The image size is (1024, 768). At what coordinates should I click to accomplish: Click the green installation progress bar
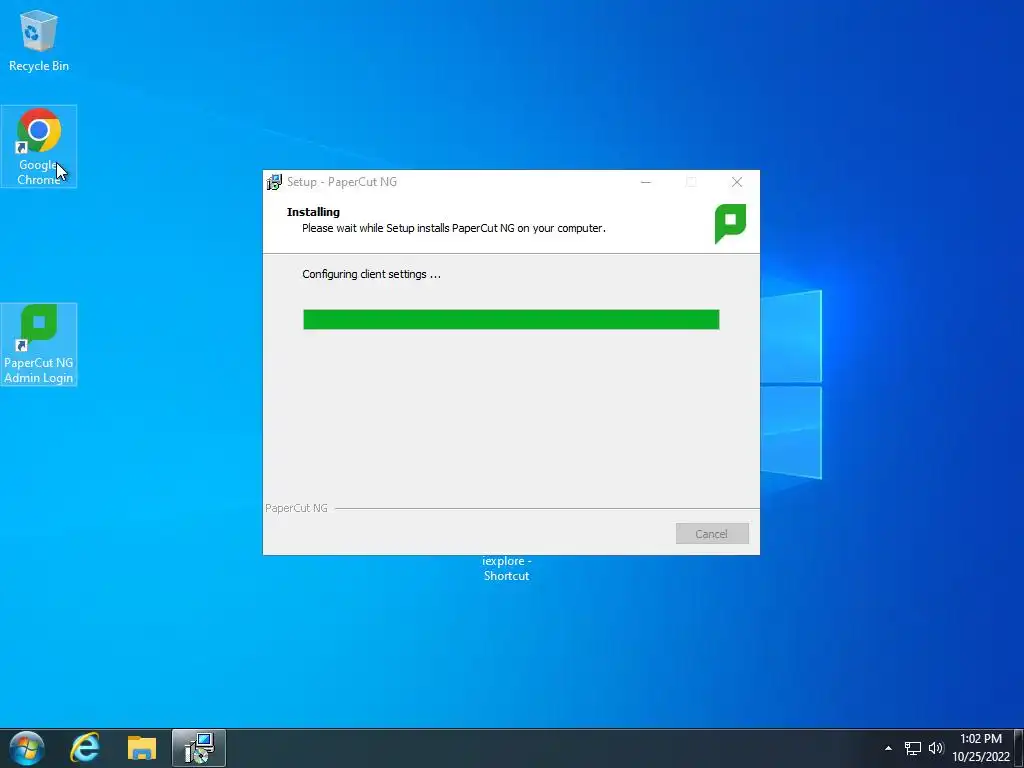tap(511, 319)
